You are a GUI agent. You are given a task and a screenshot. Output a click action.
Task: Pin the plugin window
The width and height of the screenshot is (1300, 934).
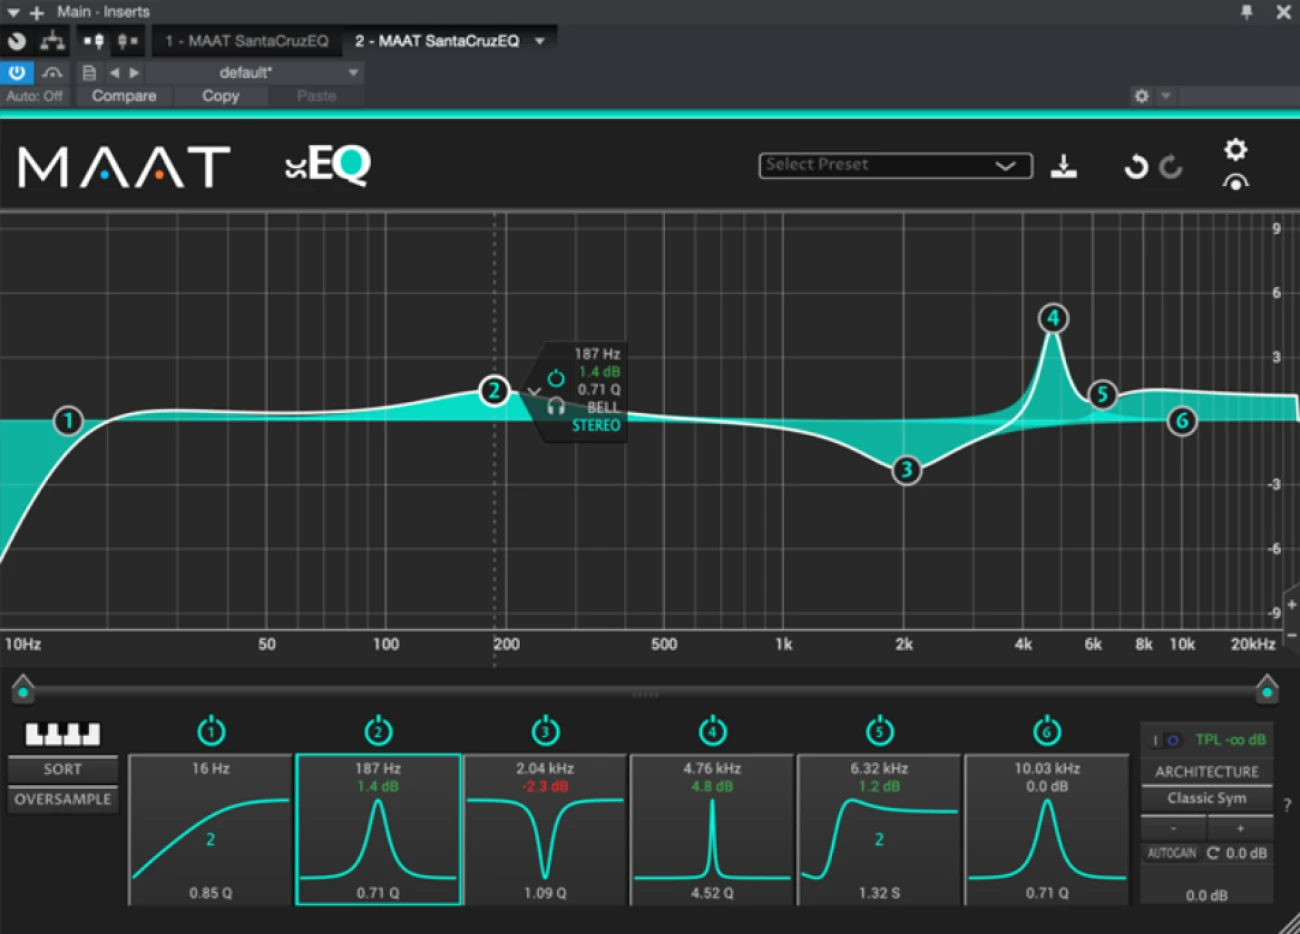1246,12
